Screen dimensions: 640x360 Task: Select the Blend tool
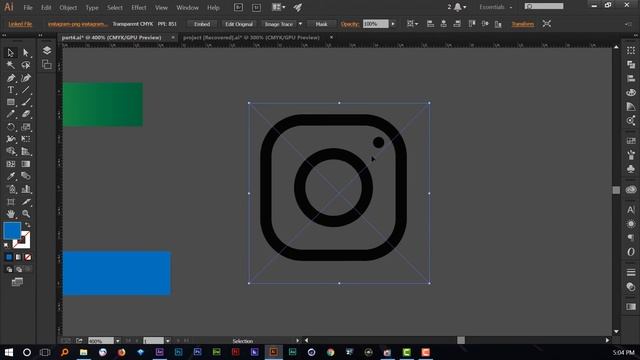[26, 176]
